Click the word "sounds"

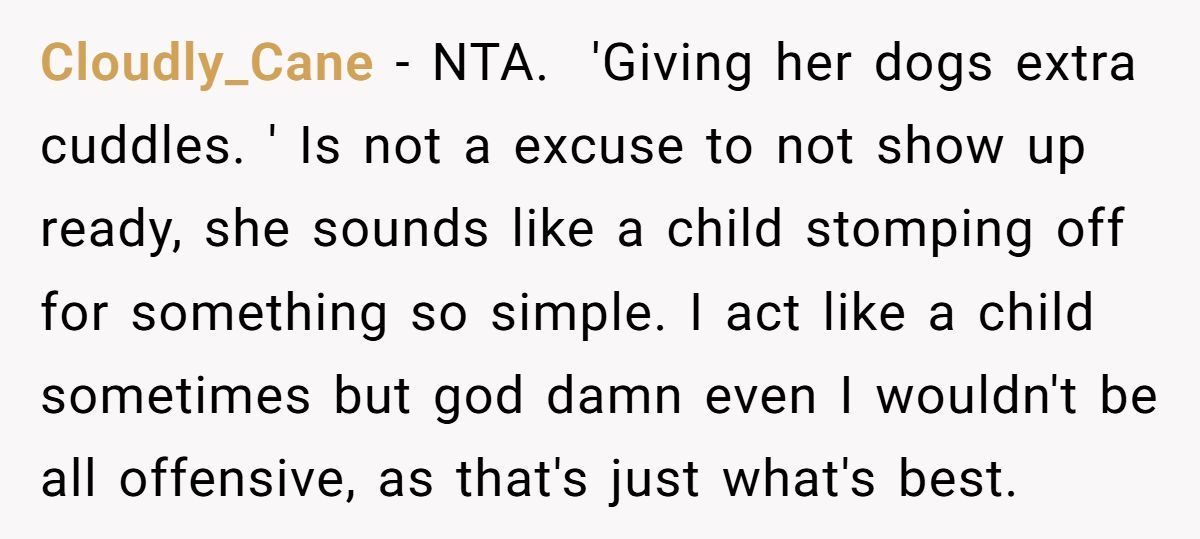click(400, 229)
